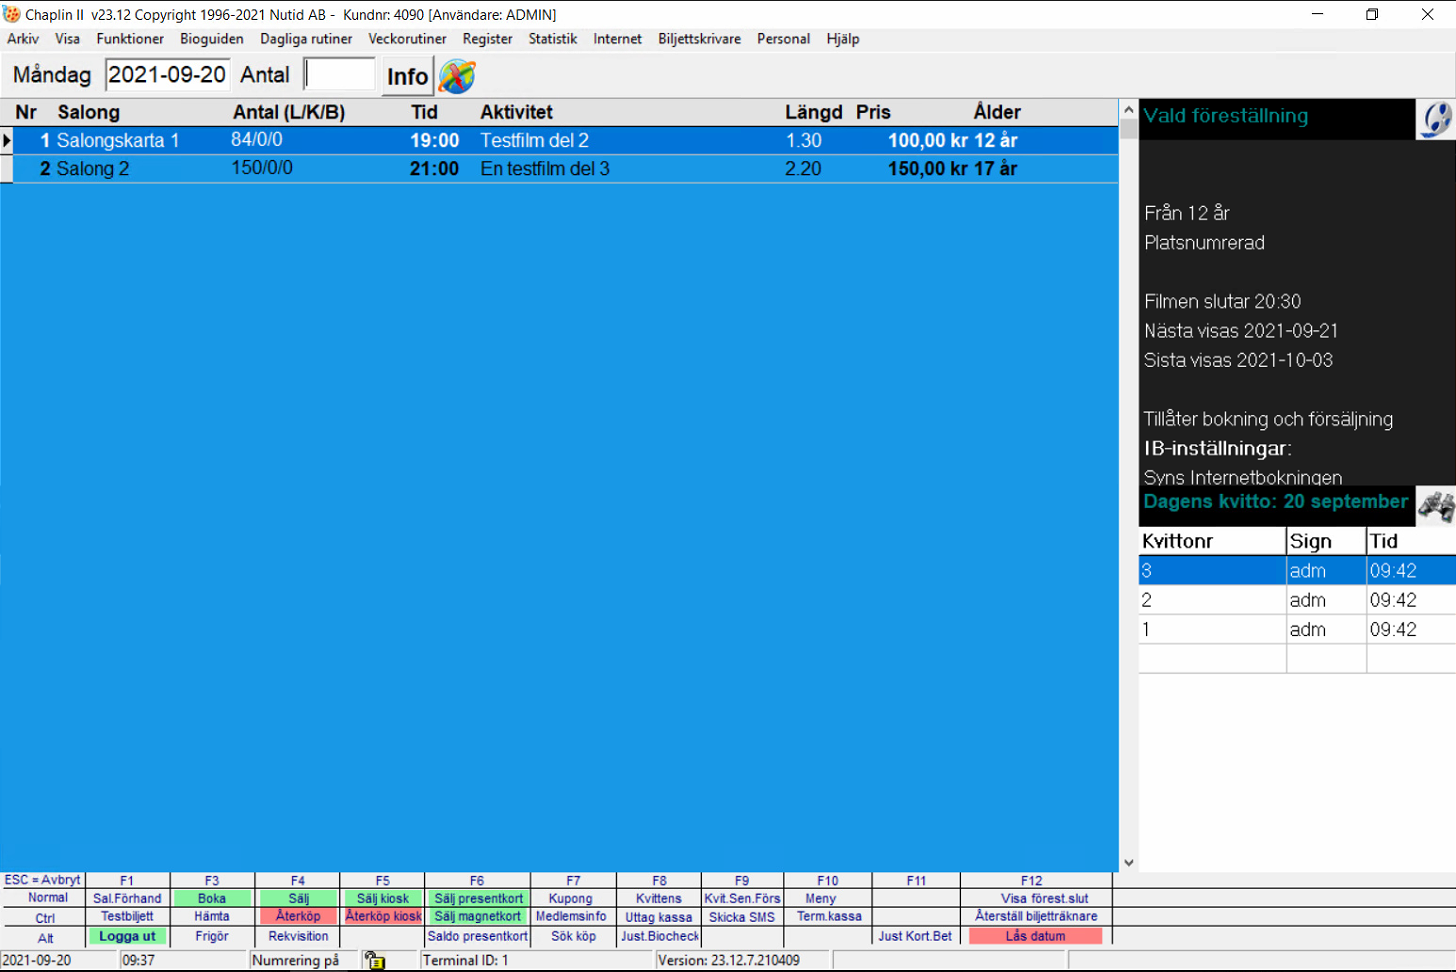Click the globe icon beside Info
The height and width of the screenshot is (972, 1456).
pos(457,76)
